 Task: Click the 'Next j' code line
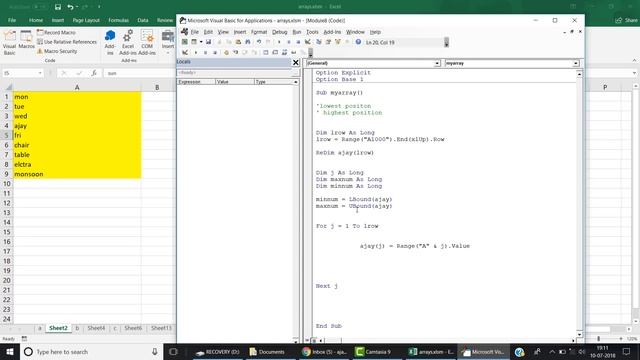click(x=327, y=286)
